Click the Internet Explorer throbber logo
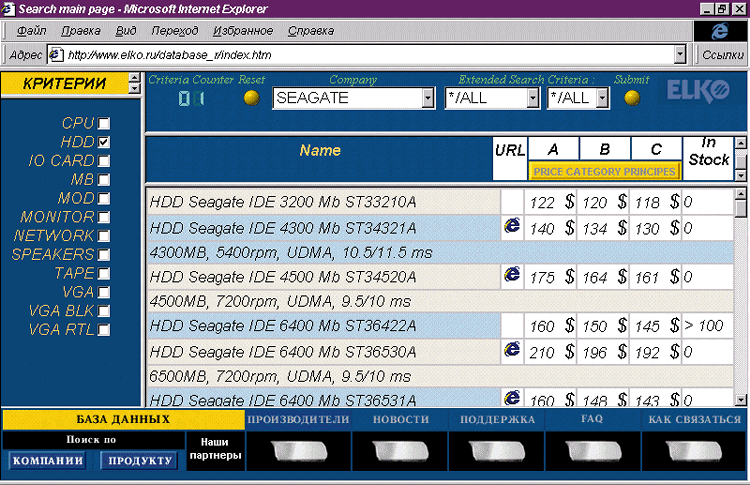This screenshot has width=750, height=485. coord(719,31)
